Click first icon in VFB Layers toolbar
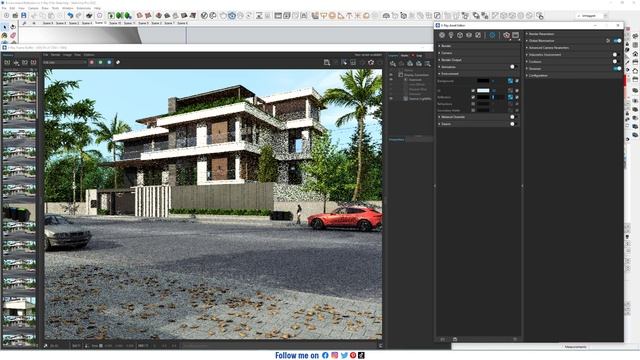Viewport: 640px width, 360px height. (393, 64)
